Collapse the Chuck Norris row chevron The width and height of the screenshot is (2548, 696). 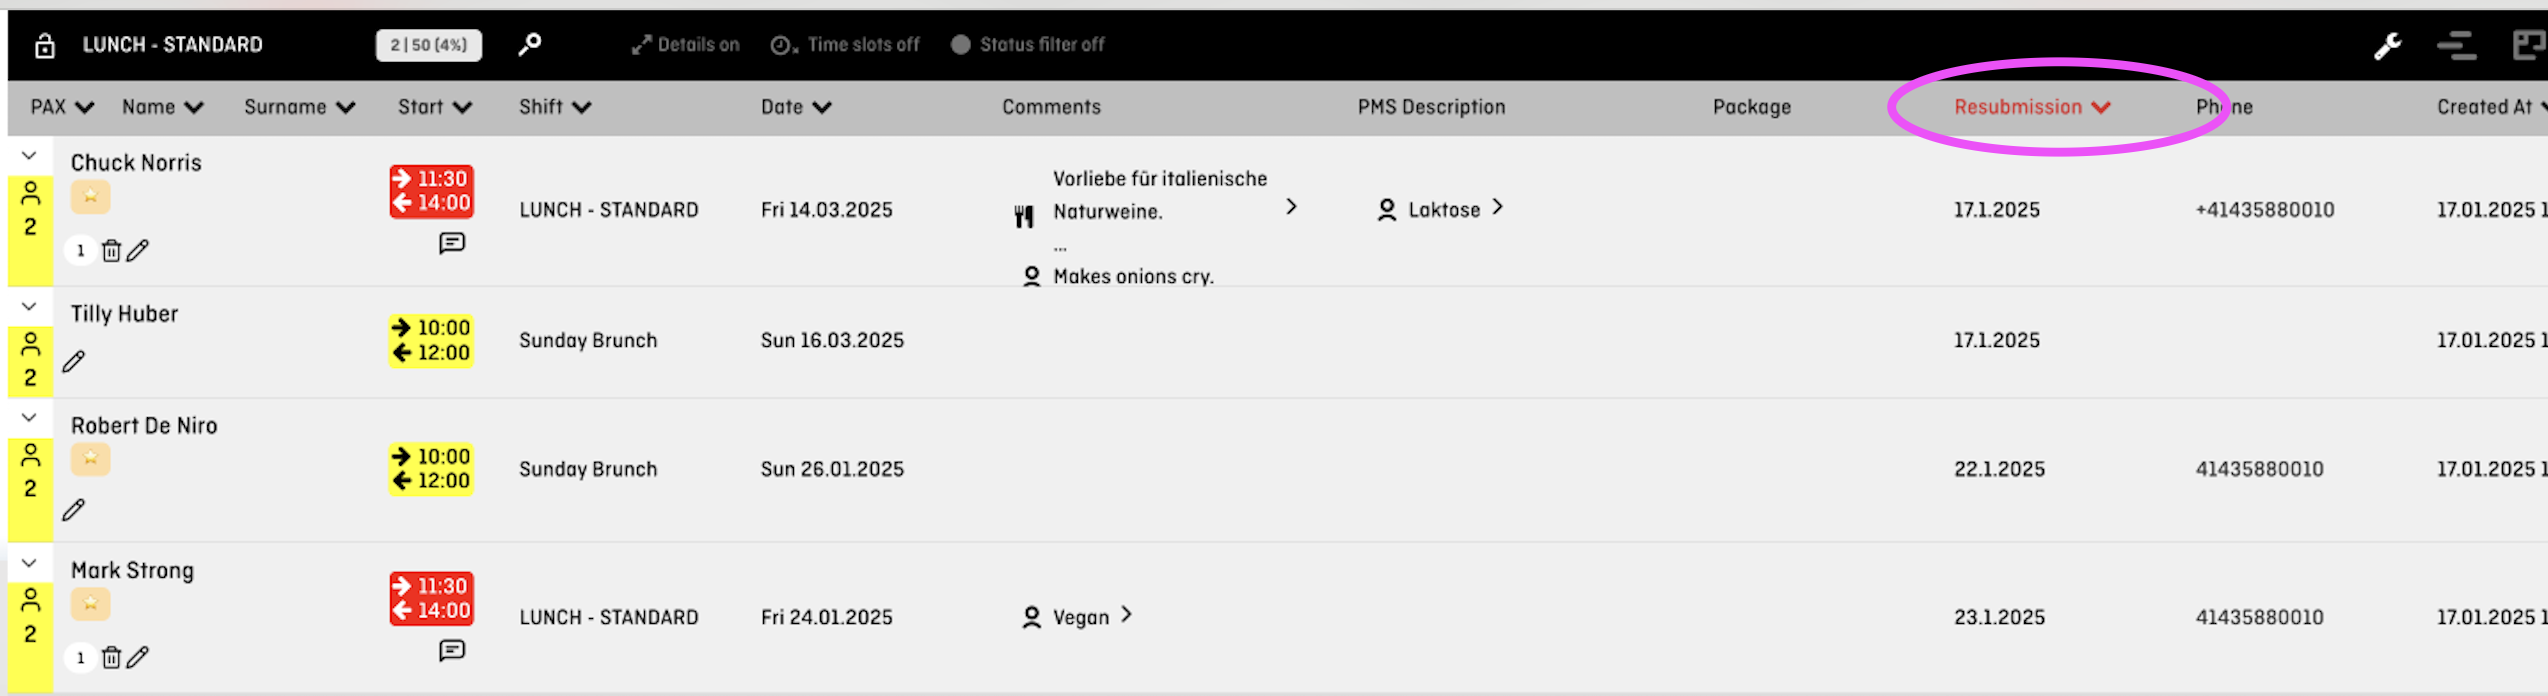[29, 156]
